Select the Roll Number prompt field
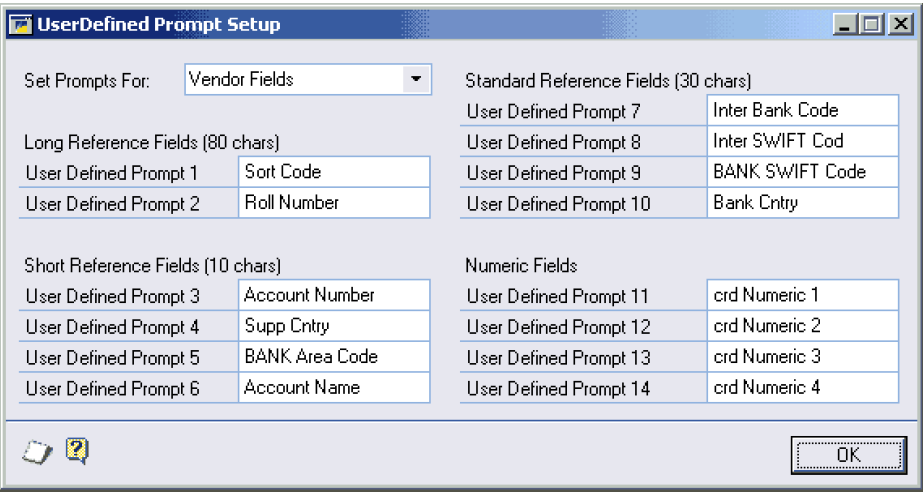Screen dimensions: 923x492 tap(334, 203)
